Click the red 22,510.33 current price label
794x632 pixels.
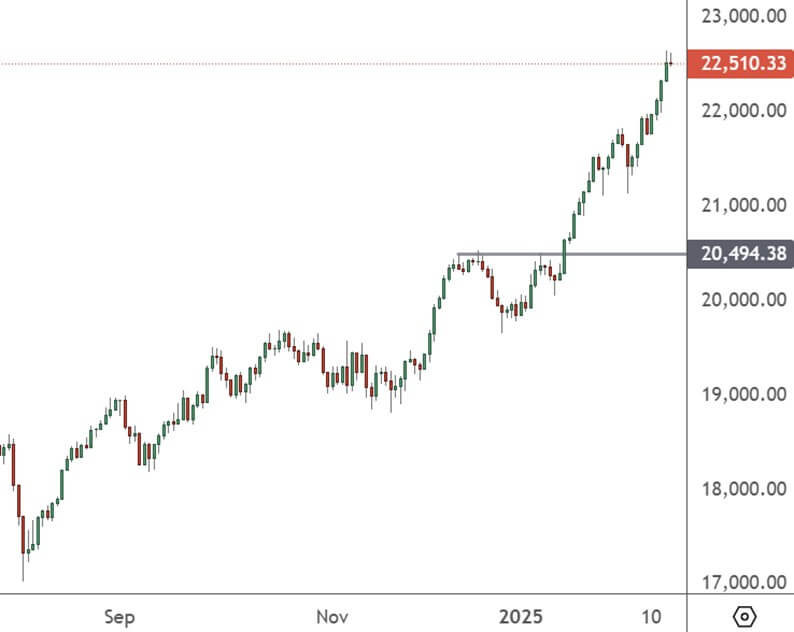742,64
